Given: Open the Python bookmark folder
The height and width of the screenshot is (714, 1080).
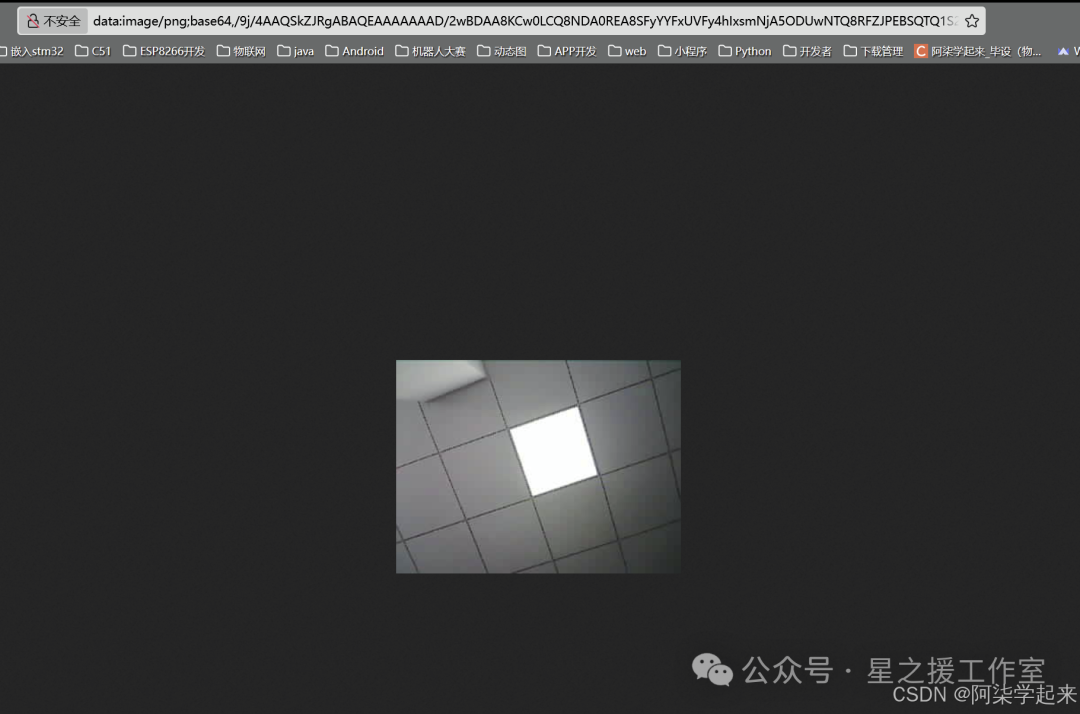Looking at the screenshot, I should coord(745,51).
